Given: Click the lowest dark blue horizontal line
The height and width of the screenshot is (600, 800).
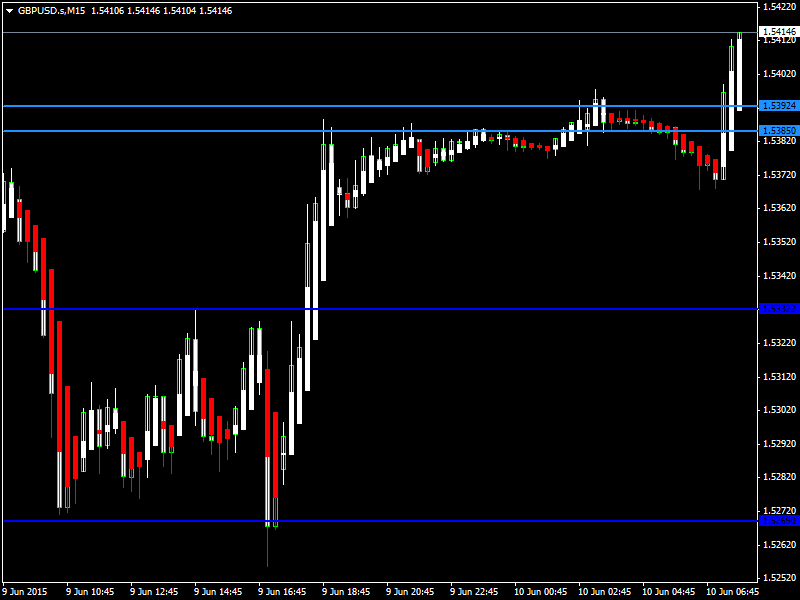Looking at the screenshot, I should tap(400, 520).
